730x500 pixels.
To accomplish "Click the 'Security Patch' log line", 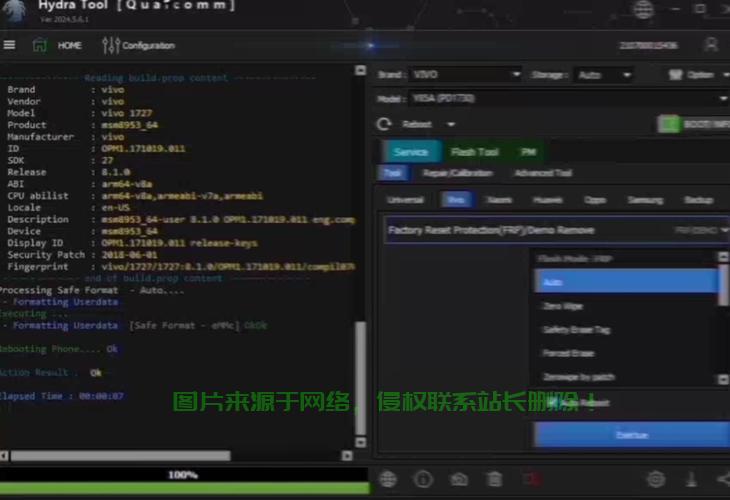I will click(x=82, y=255).
